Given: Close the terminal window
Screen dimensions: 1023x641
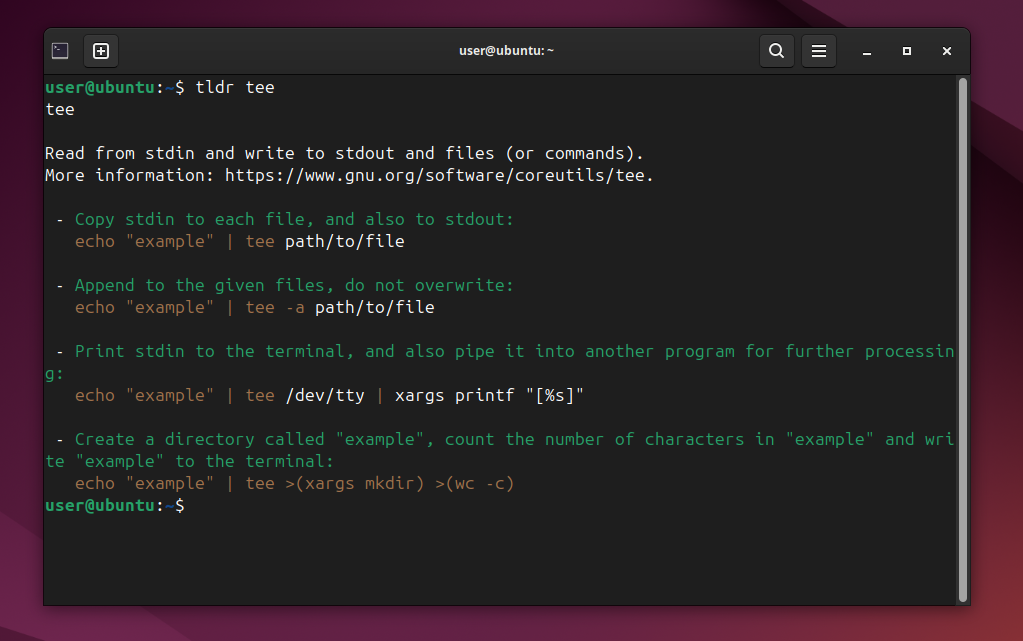Looking at the screenshot, I should (x=946, y=51).
